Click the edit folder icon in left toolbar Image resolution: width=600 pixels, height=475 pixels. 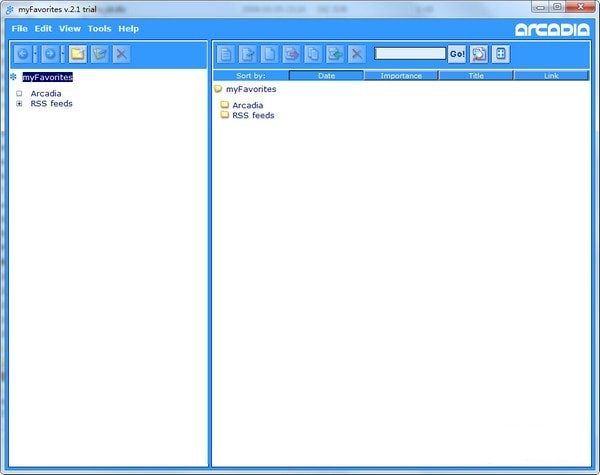(x=100, y=54)
